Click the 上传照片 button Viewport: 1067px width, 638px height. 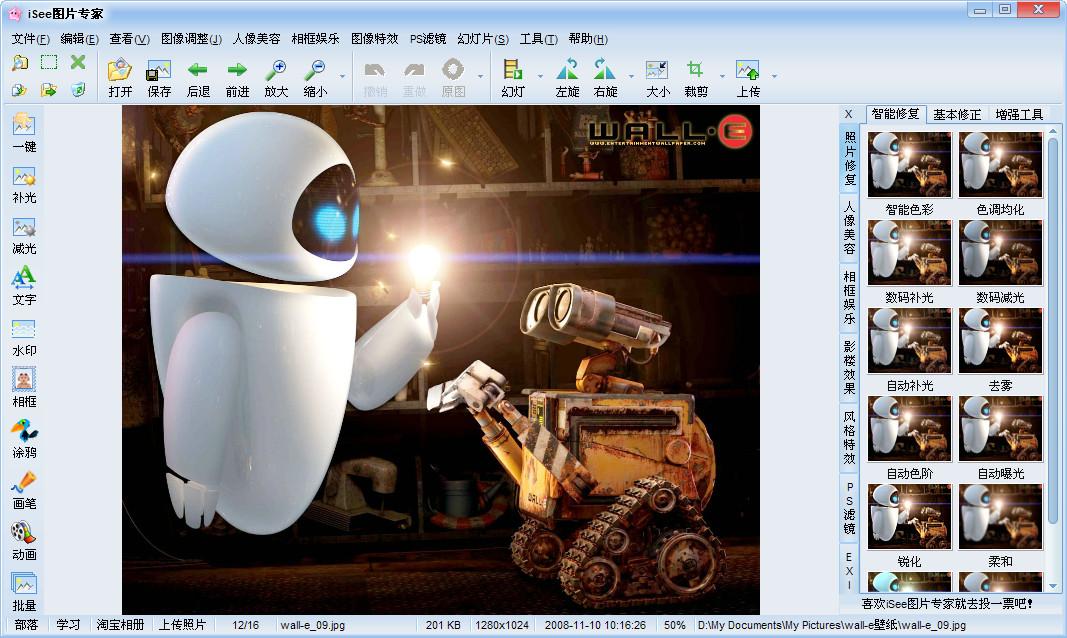tap(182, 624)
